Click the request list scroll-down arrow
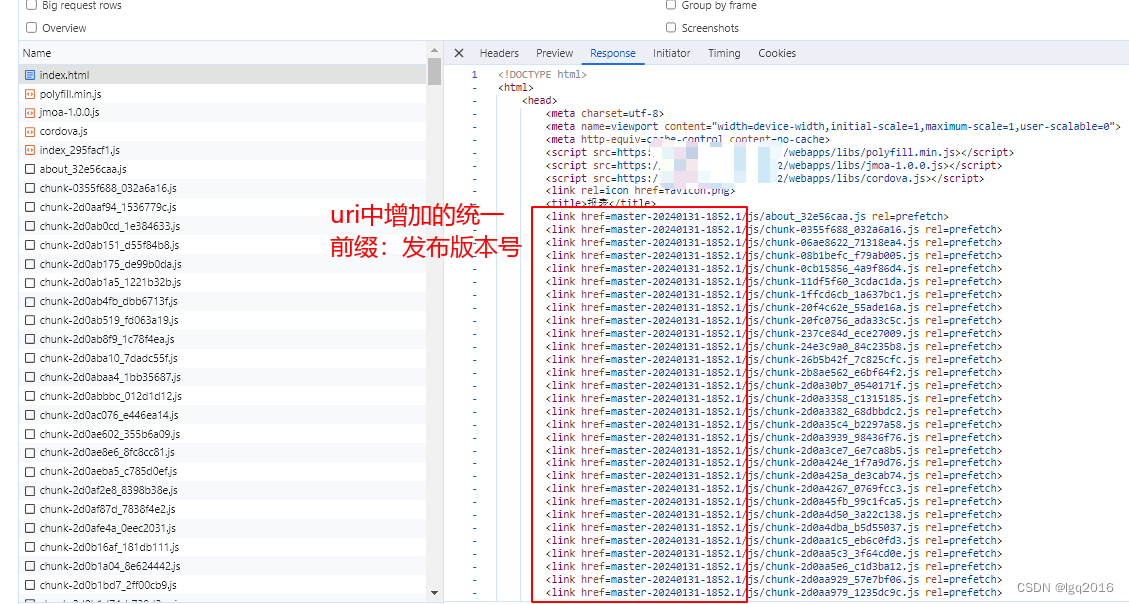Viewport: 1129px width, 604px height. 434,592
